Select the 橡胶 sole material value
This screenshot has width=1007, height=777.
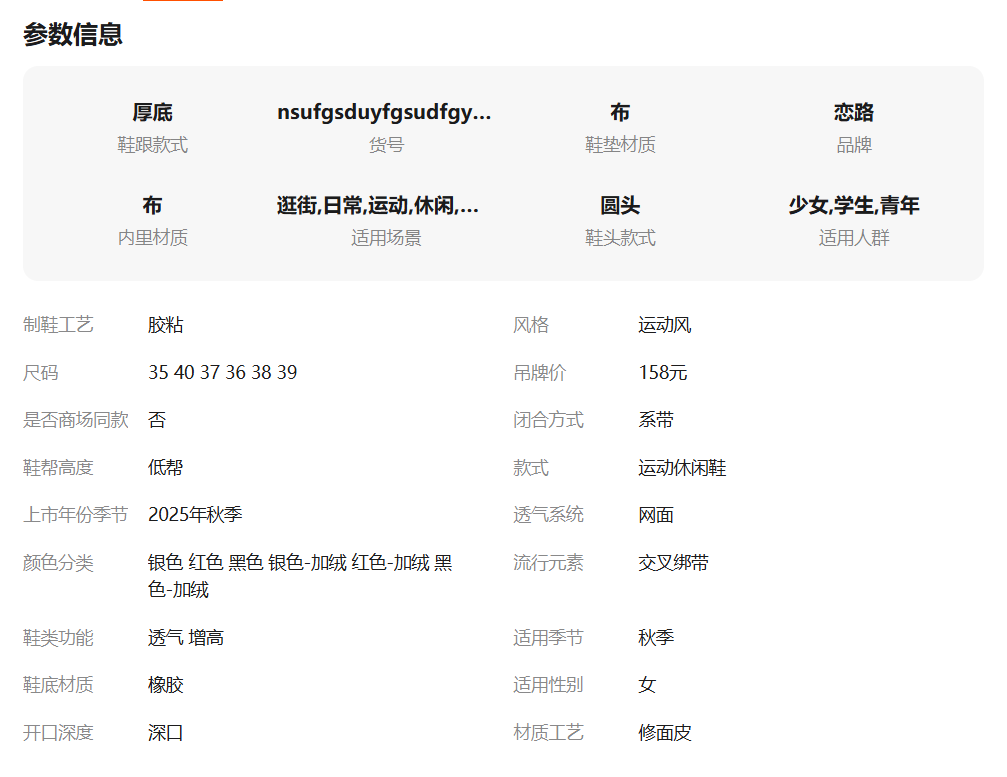coord(166,684)
